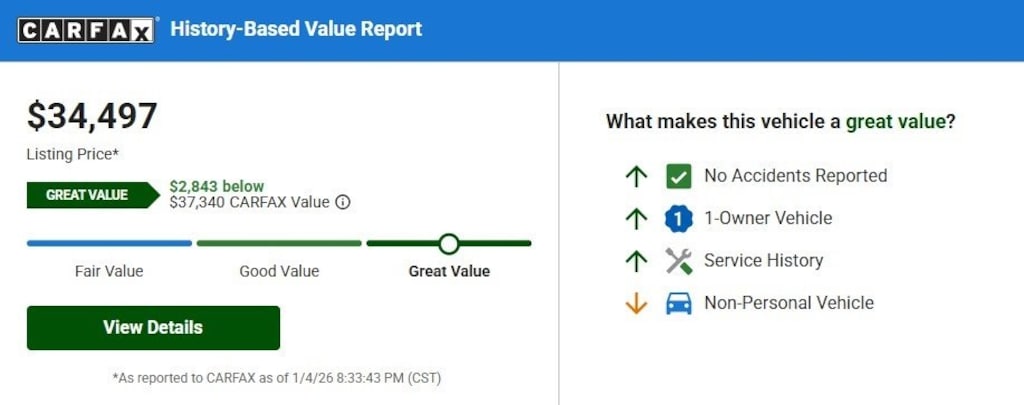The height and width of the screenshot is (405, 1024).
Task: Click the GREAT VALUE badge
Action: [90, 195]
